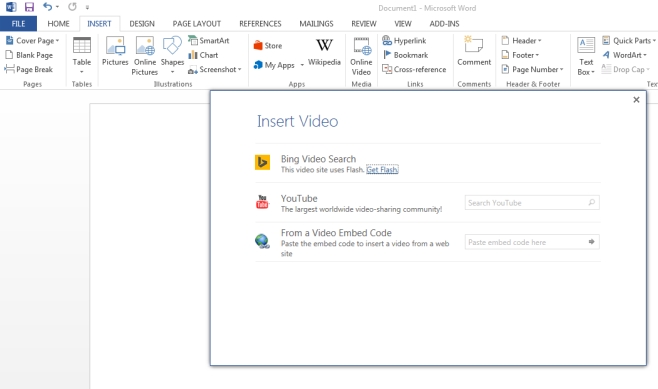Viewport: 658px width, 389px height.
Task: Expand the My Apps dropdown arrow
Action: (x=302, y=65)
